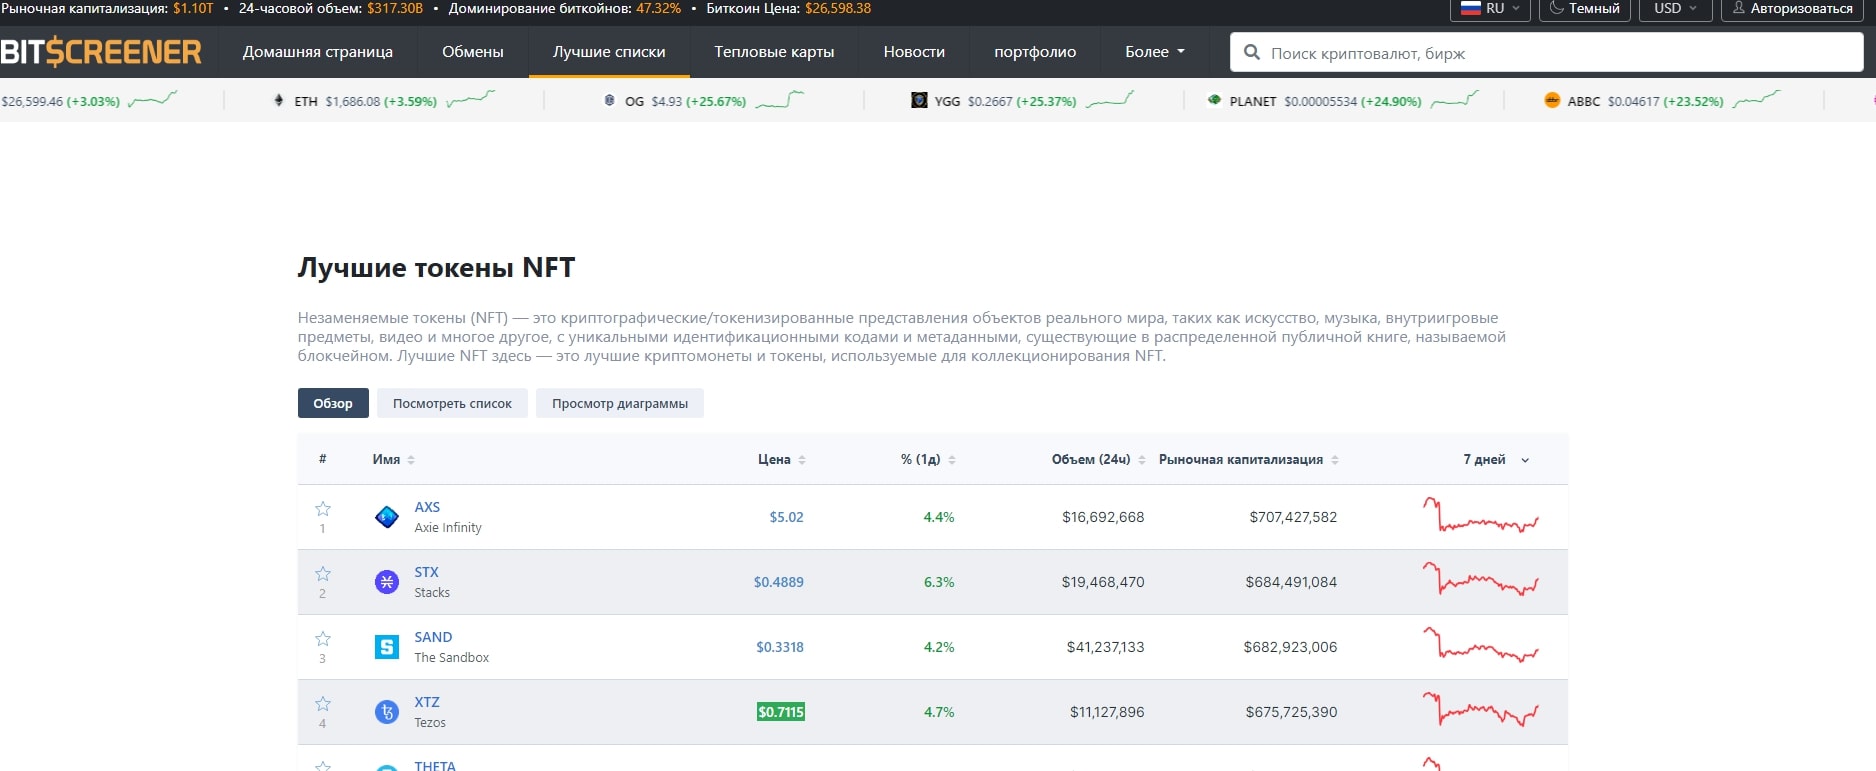1876x771 pixels.
Task: Sort by Рыночная капитализация column
Action: pyautogui.click(x=1249, y=460)
